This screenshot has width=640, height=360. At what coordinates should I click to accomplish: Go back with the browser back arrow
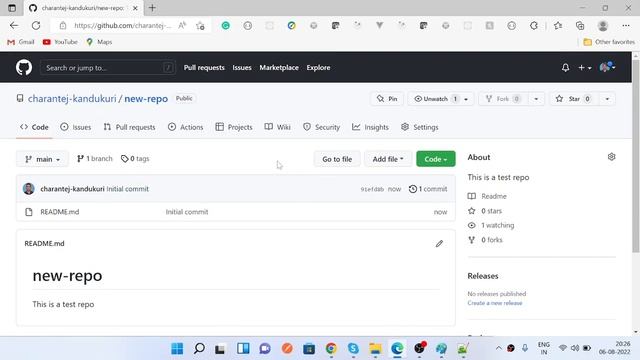click(14, 25)
